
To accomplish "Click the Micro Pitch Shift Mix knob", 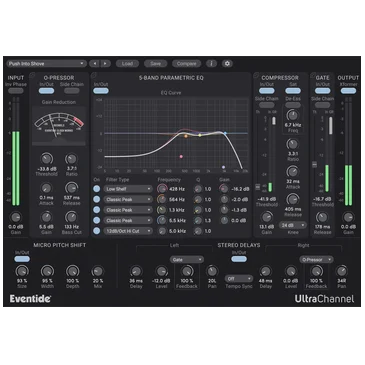I will click(x=98, y=271).
